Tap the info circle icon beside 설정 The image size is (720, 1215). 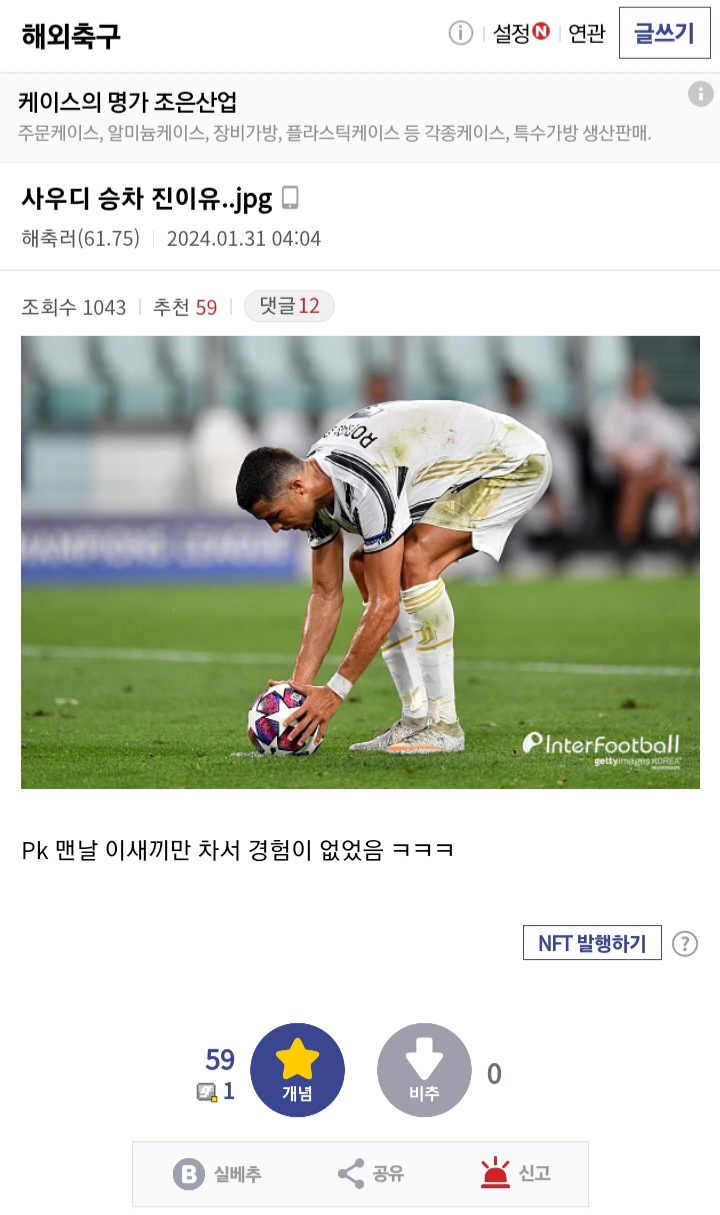pos(460,33)
